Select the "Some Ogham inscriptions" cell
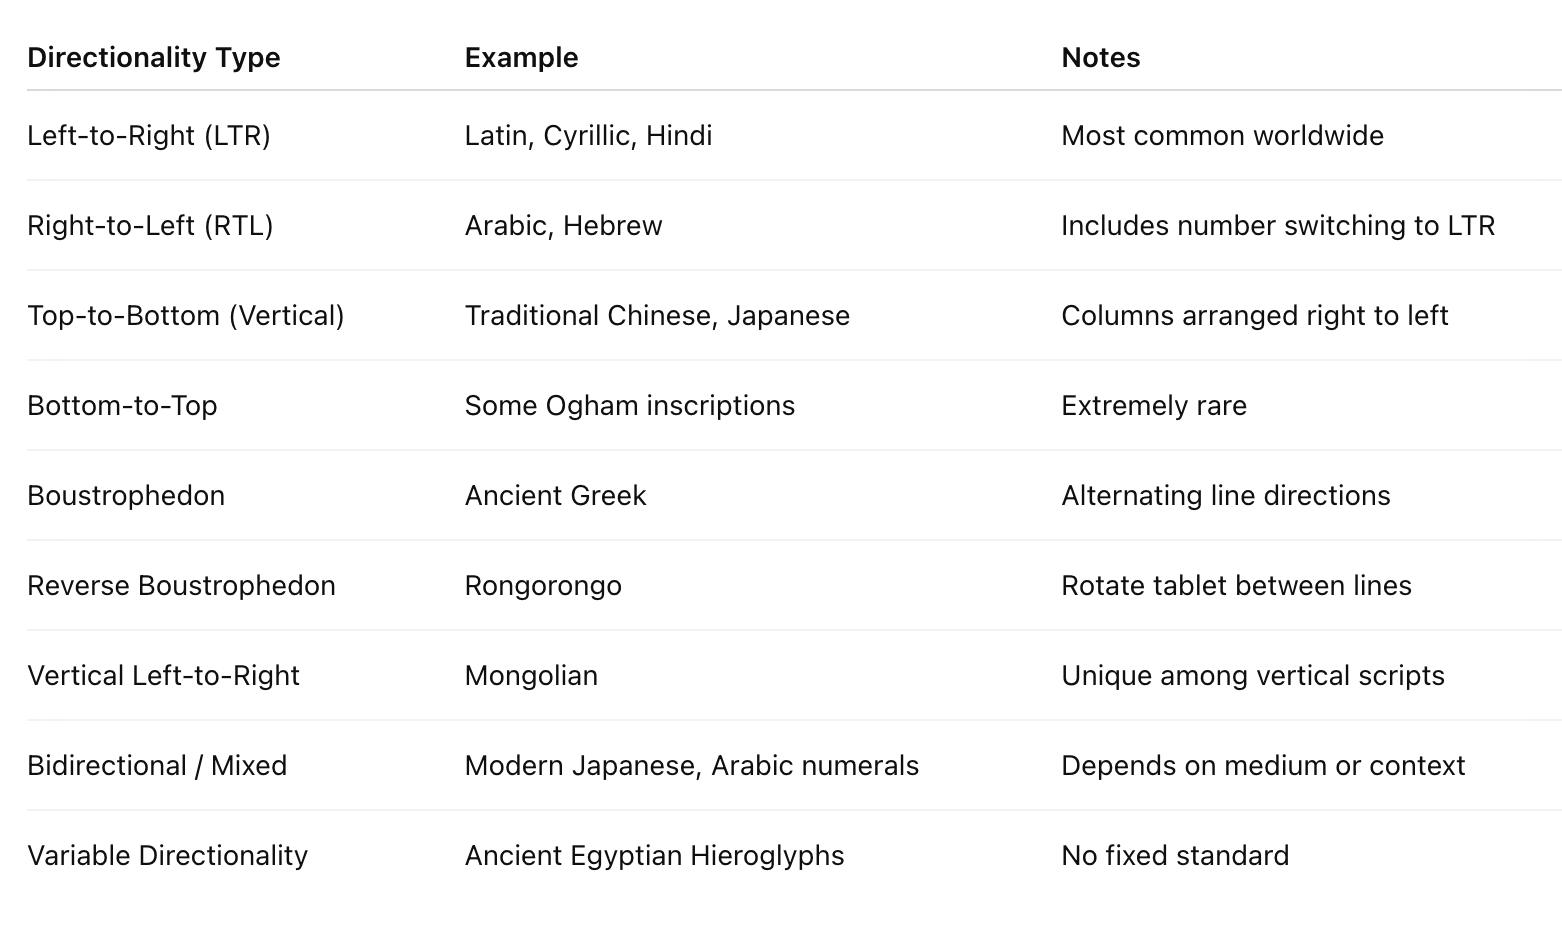 pos(629,406)
